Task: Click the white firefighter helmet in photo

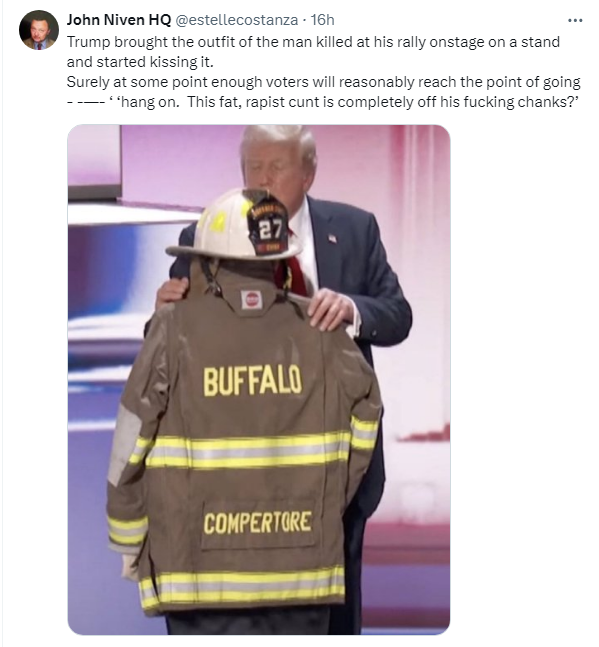Action: (x=233, y=225)
